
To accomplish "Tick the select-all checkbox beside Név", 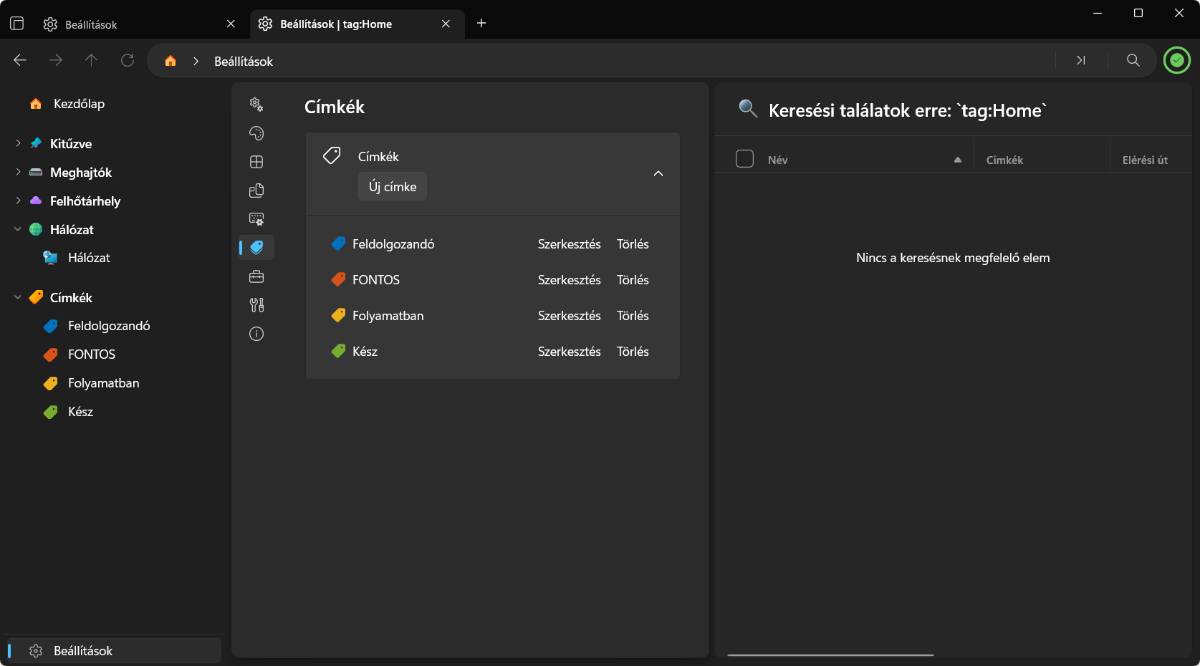I will [744, 159].
